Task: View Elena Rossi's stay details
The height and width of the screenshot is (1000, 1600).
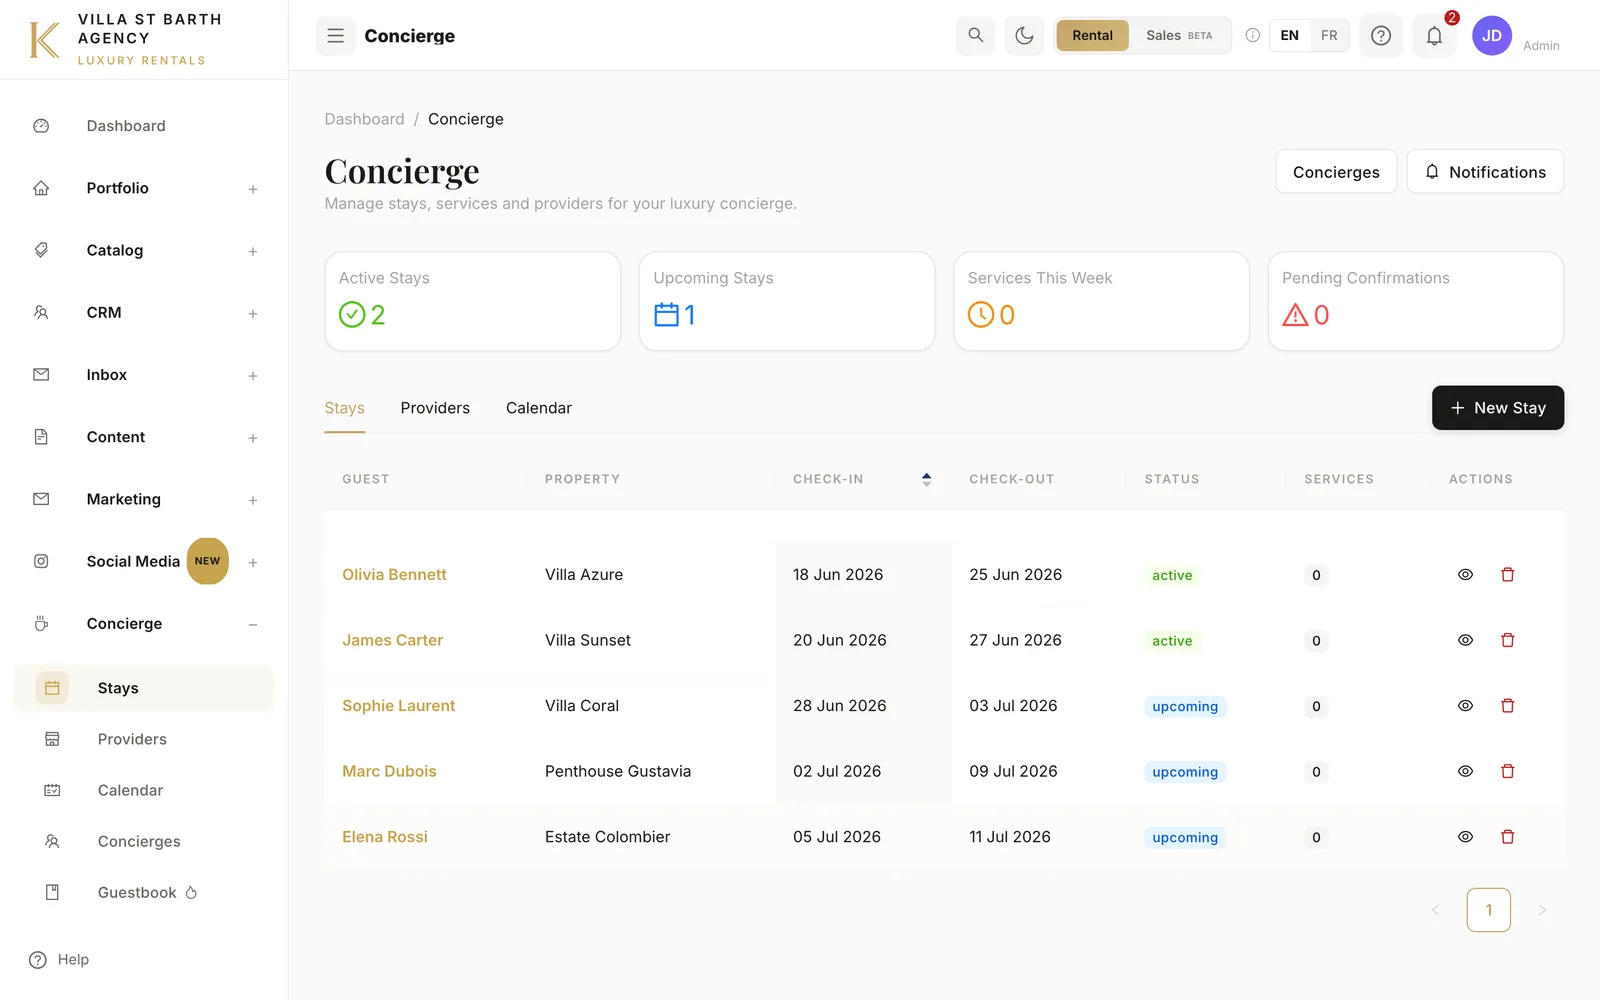Action: [x=1465, y=837]
